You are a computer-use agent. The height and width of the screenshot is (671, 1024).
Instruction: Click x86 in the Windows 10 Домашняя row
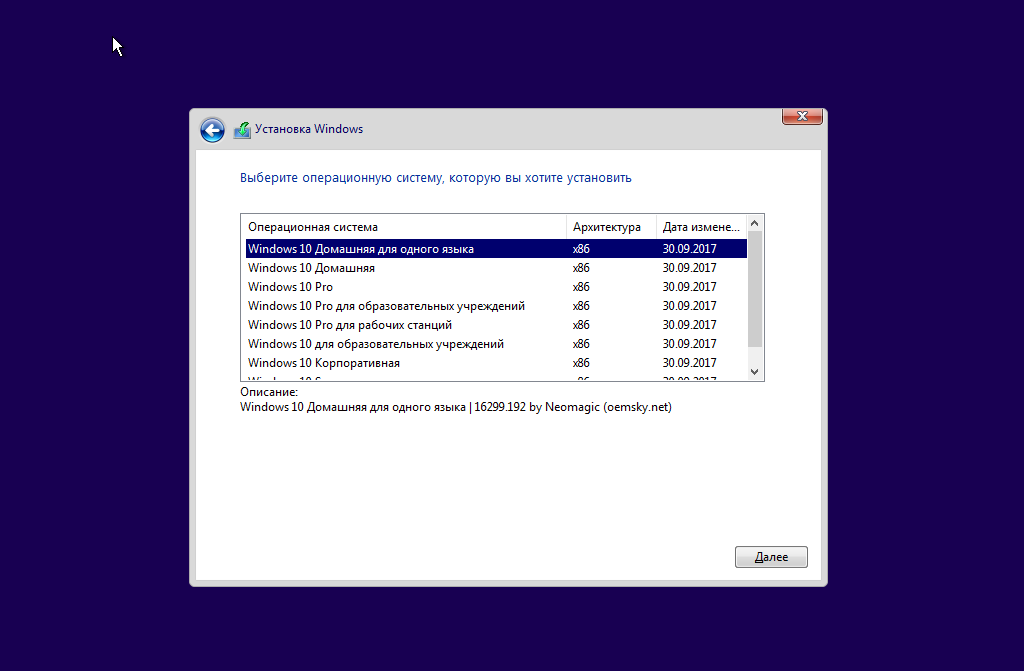[x=581, y=268]
